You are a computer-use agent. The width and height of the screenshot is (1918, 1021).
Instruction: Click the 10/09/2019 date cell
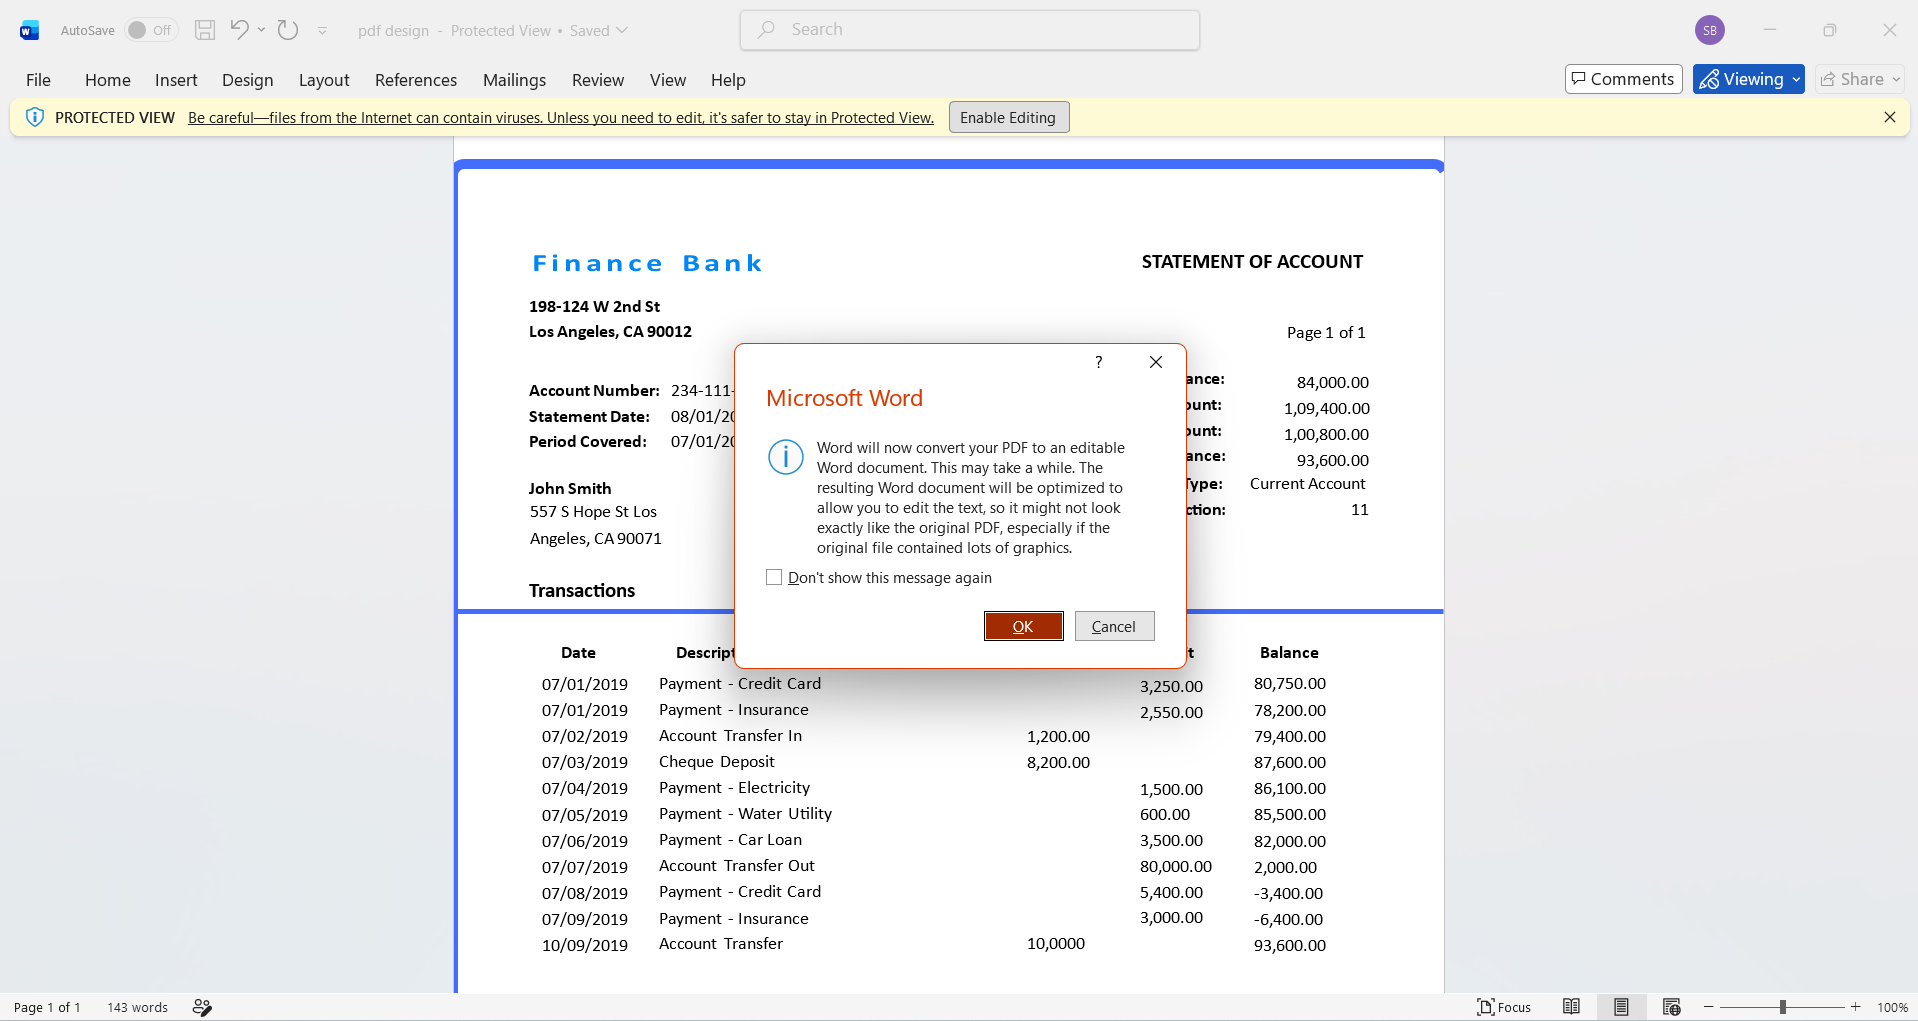[585, 945]
